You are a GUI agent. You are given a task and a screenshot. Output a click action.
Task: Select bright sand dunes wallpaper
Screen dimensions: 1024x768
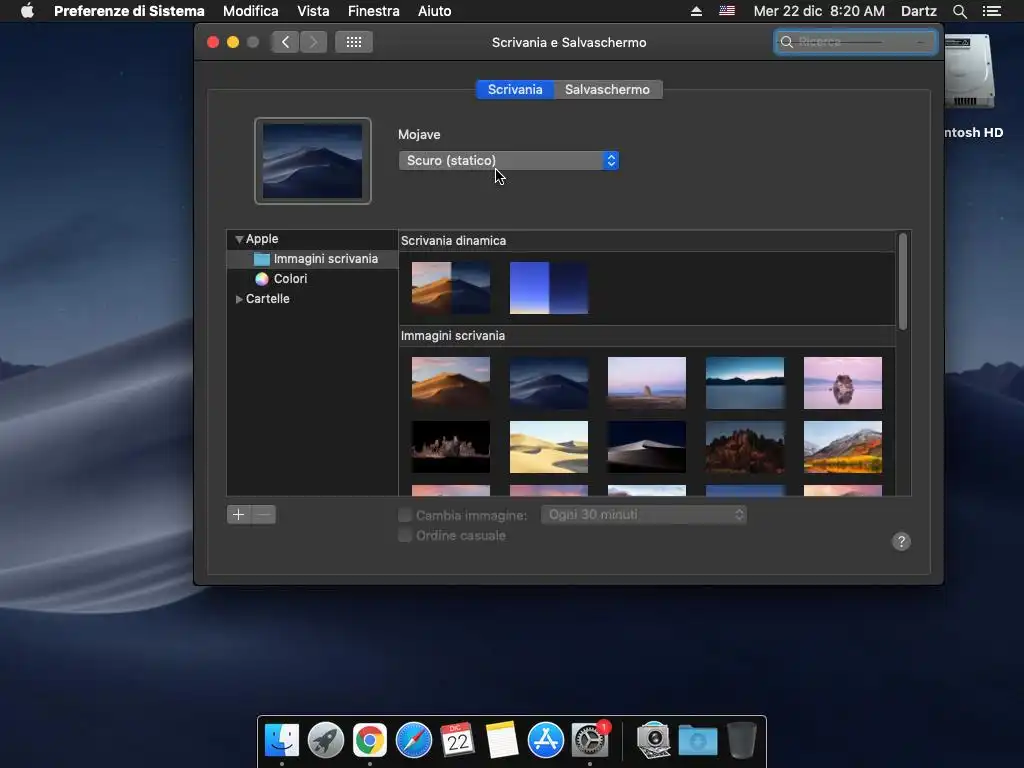pyautogui.click(x=549, y=447)
